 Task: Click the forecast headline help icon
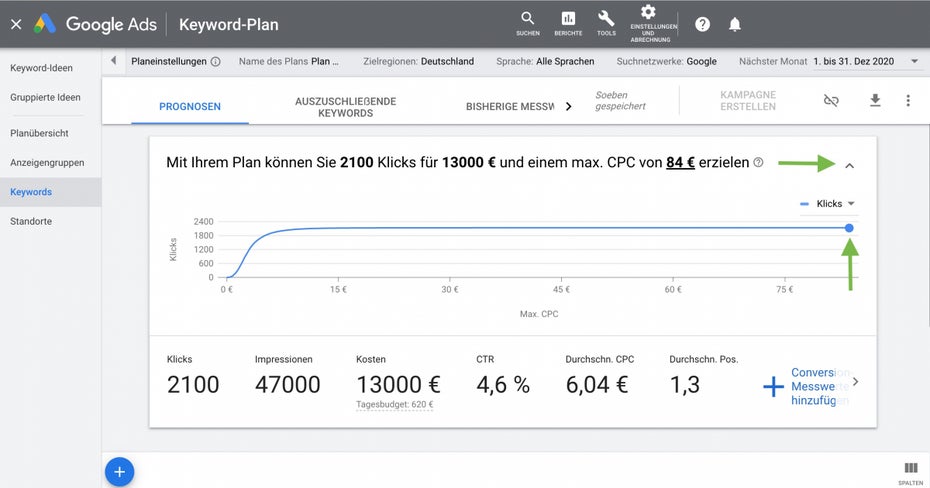(x=758, y=162)
